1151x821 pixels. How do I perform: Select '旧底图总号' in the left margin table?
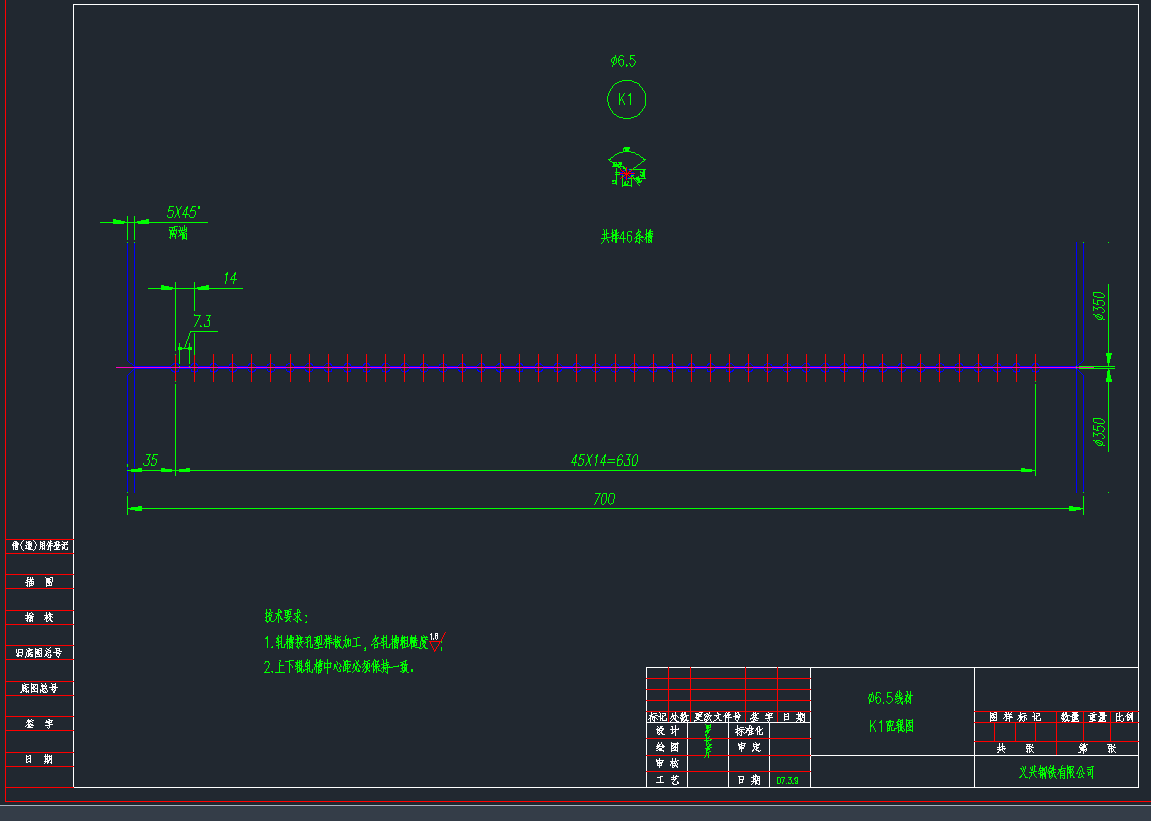point(40,652)
